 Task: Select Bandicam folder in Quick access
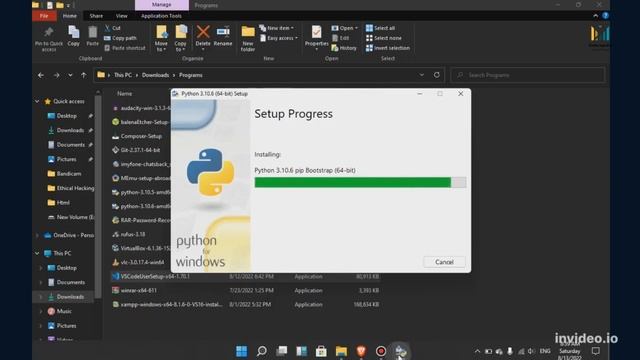64,174
